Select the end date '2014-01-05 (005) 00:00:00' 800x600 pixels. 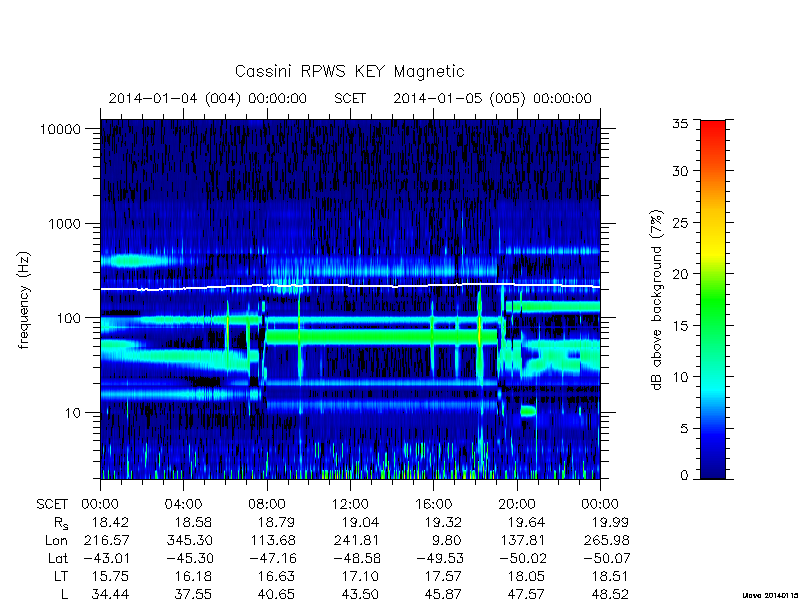click(x=492, y=98)
